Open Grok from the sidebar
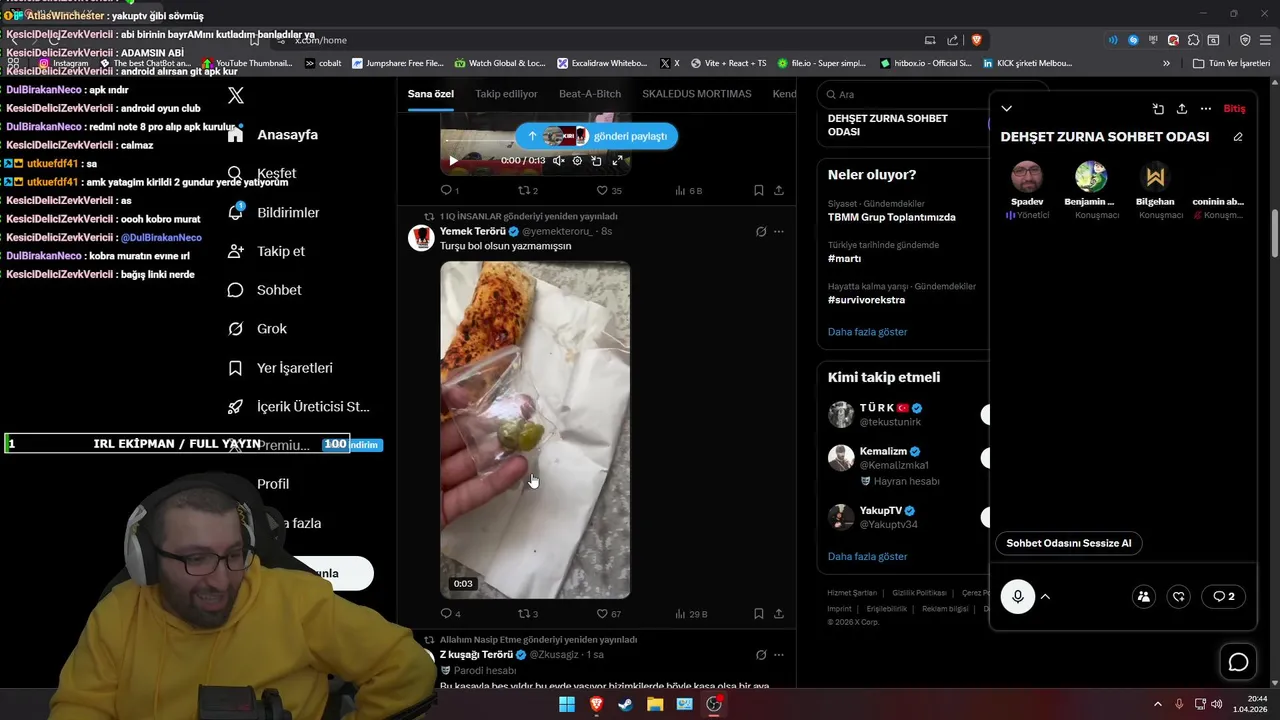Screen dimensions: 1280x720 point(257,329)
